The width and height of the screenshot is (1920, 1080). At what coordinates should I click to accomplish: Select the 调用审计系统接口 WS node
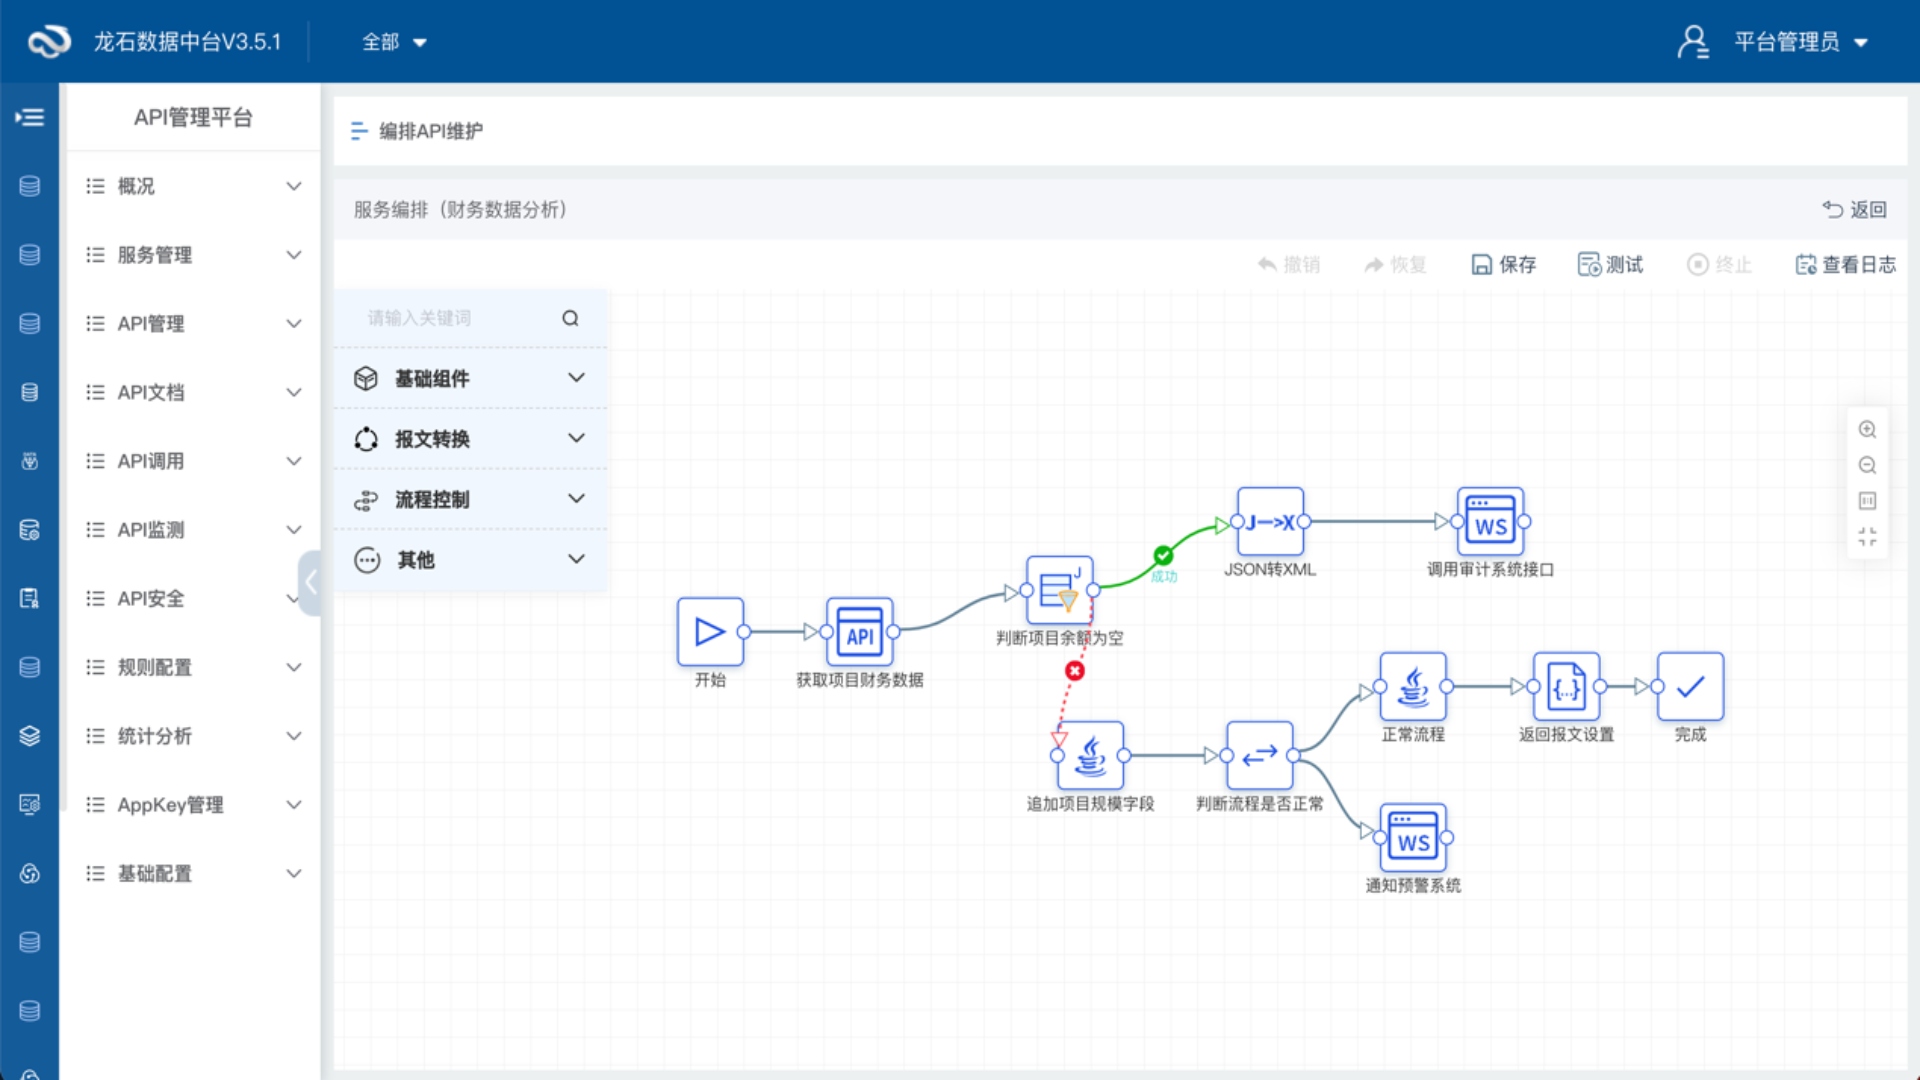click(x=1490, y=521)
